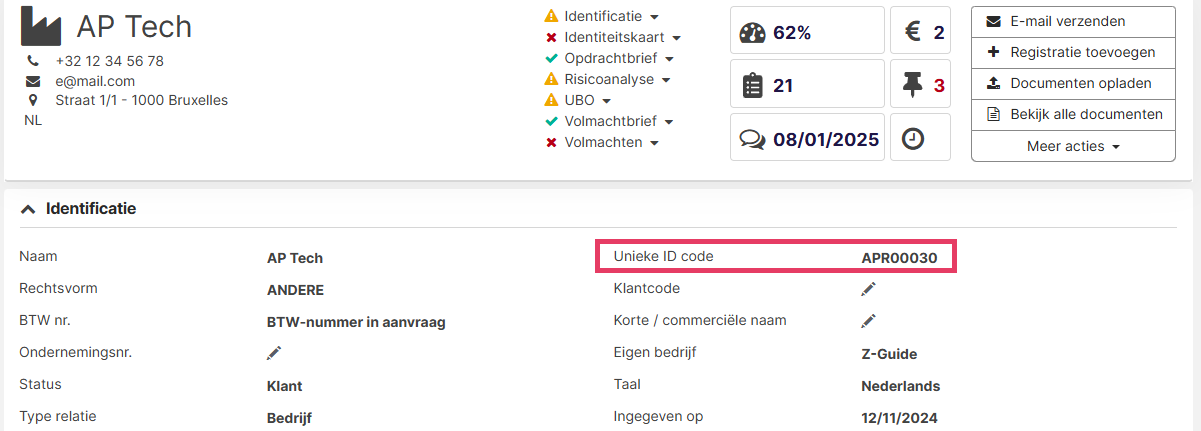Expand the Identificatie status dropdown
1201x431 pixels.
click(x=654, y=17)
